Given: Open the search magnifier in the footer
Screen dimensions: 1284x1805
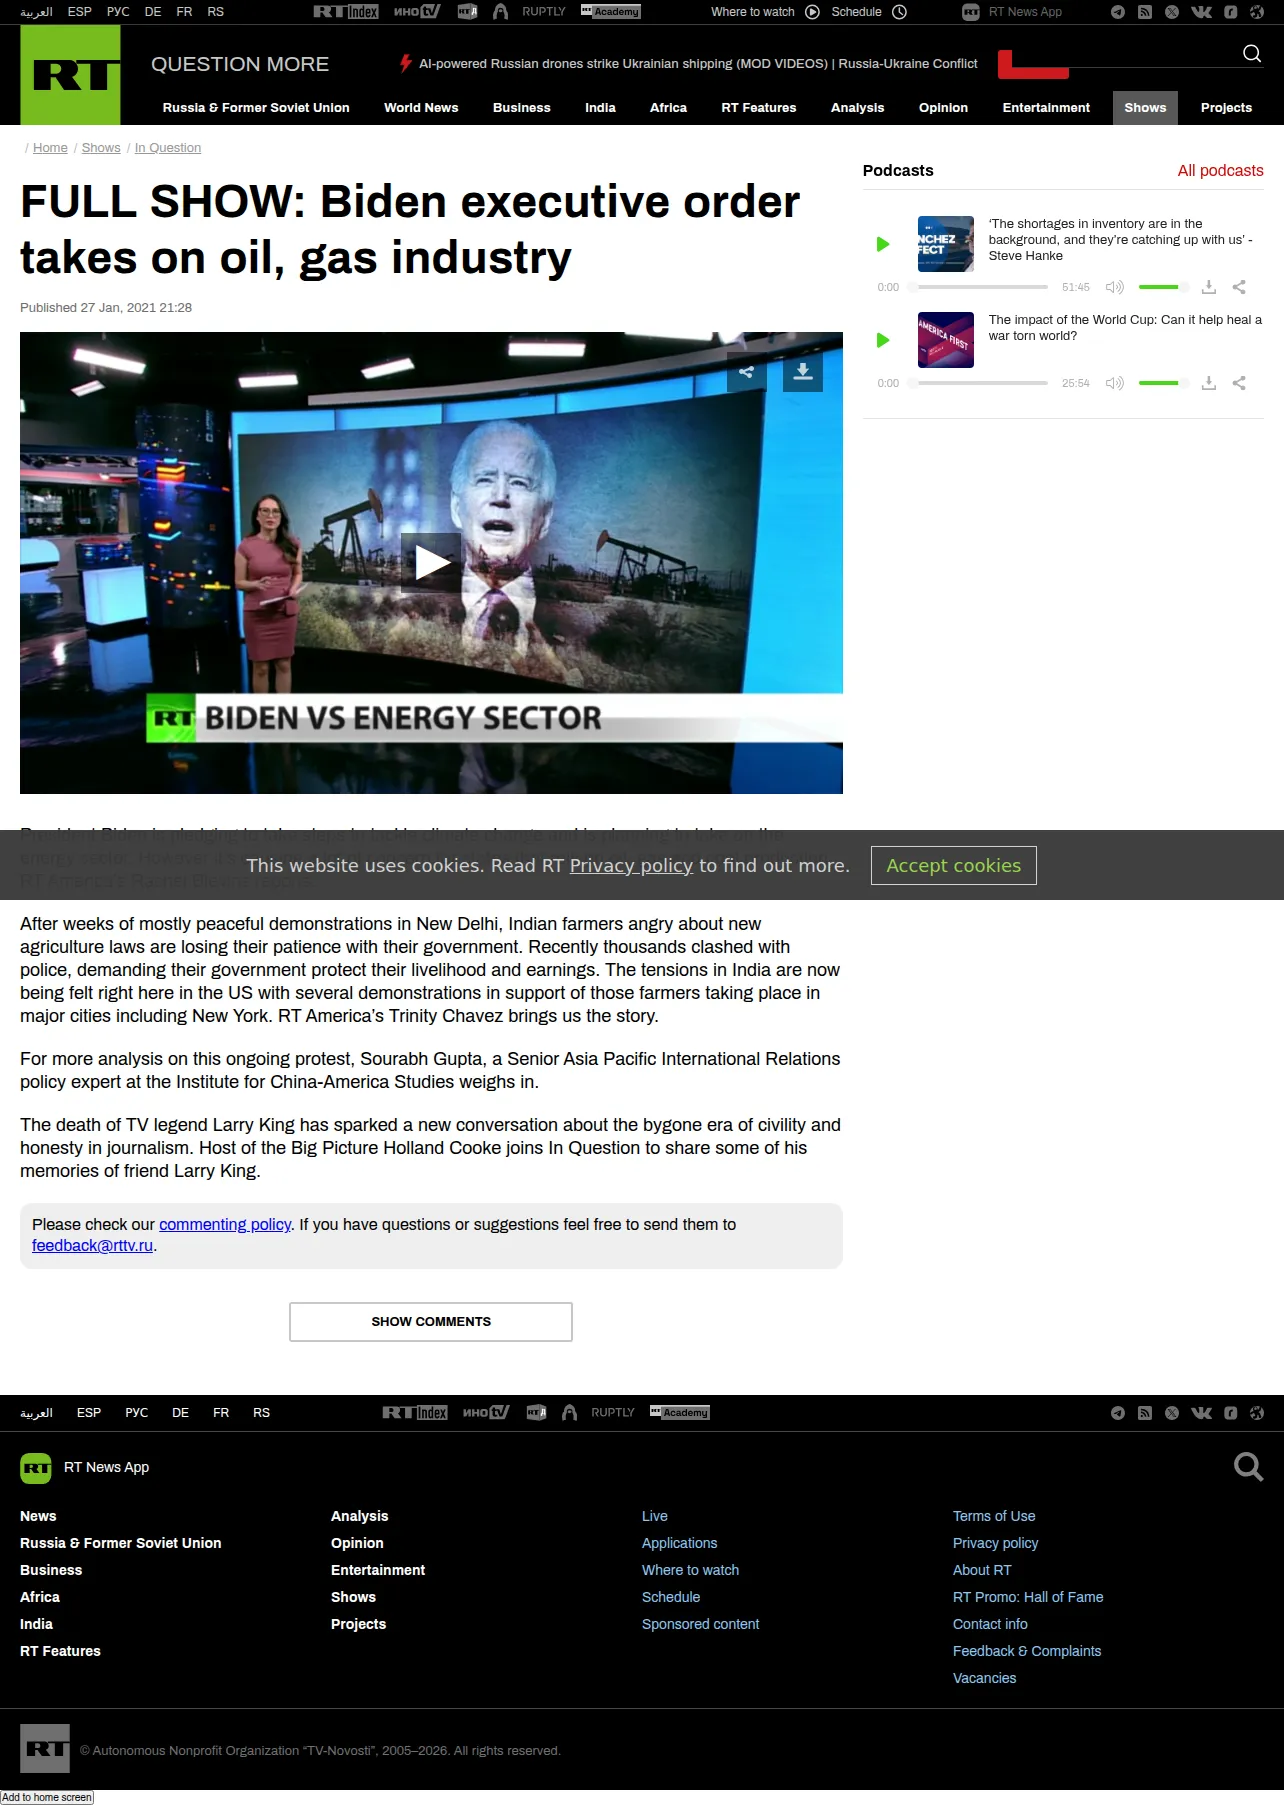Looking at the screenshot, I should 1249,1467.
